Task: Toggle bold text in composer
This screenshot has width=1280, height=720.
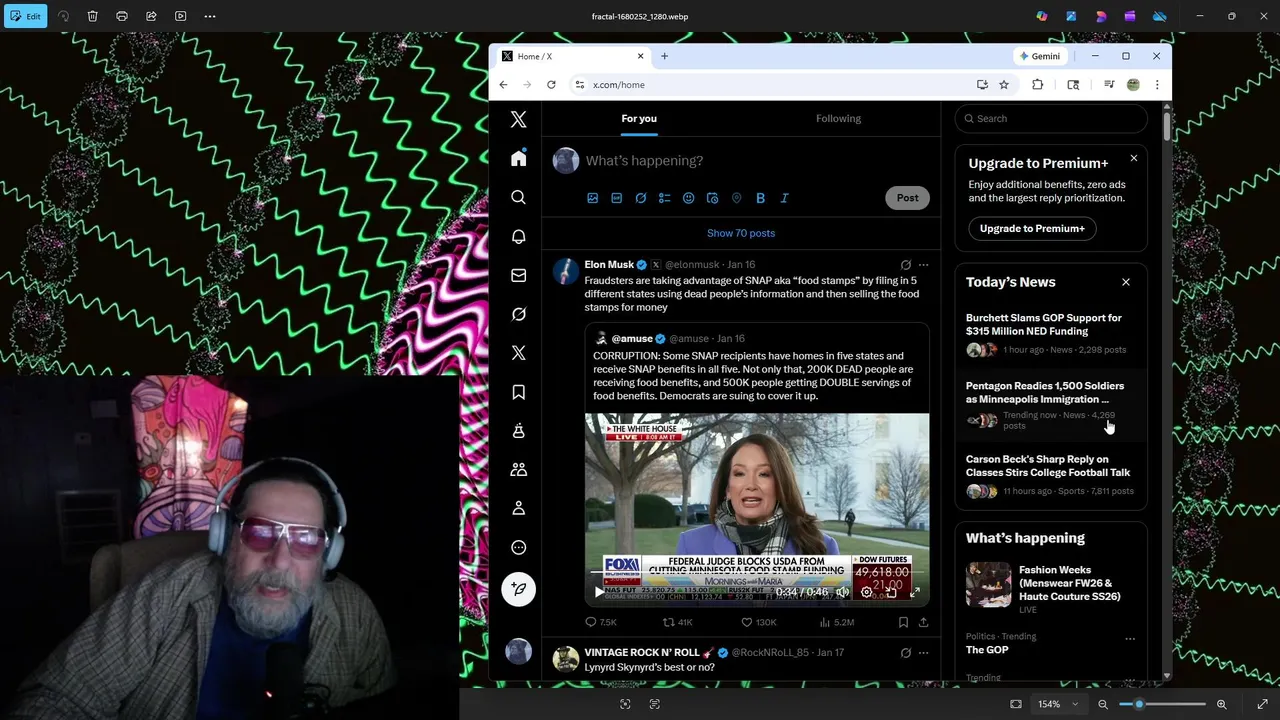Action: tap(760, 198)
